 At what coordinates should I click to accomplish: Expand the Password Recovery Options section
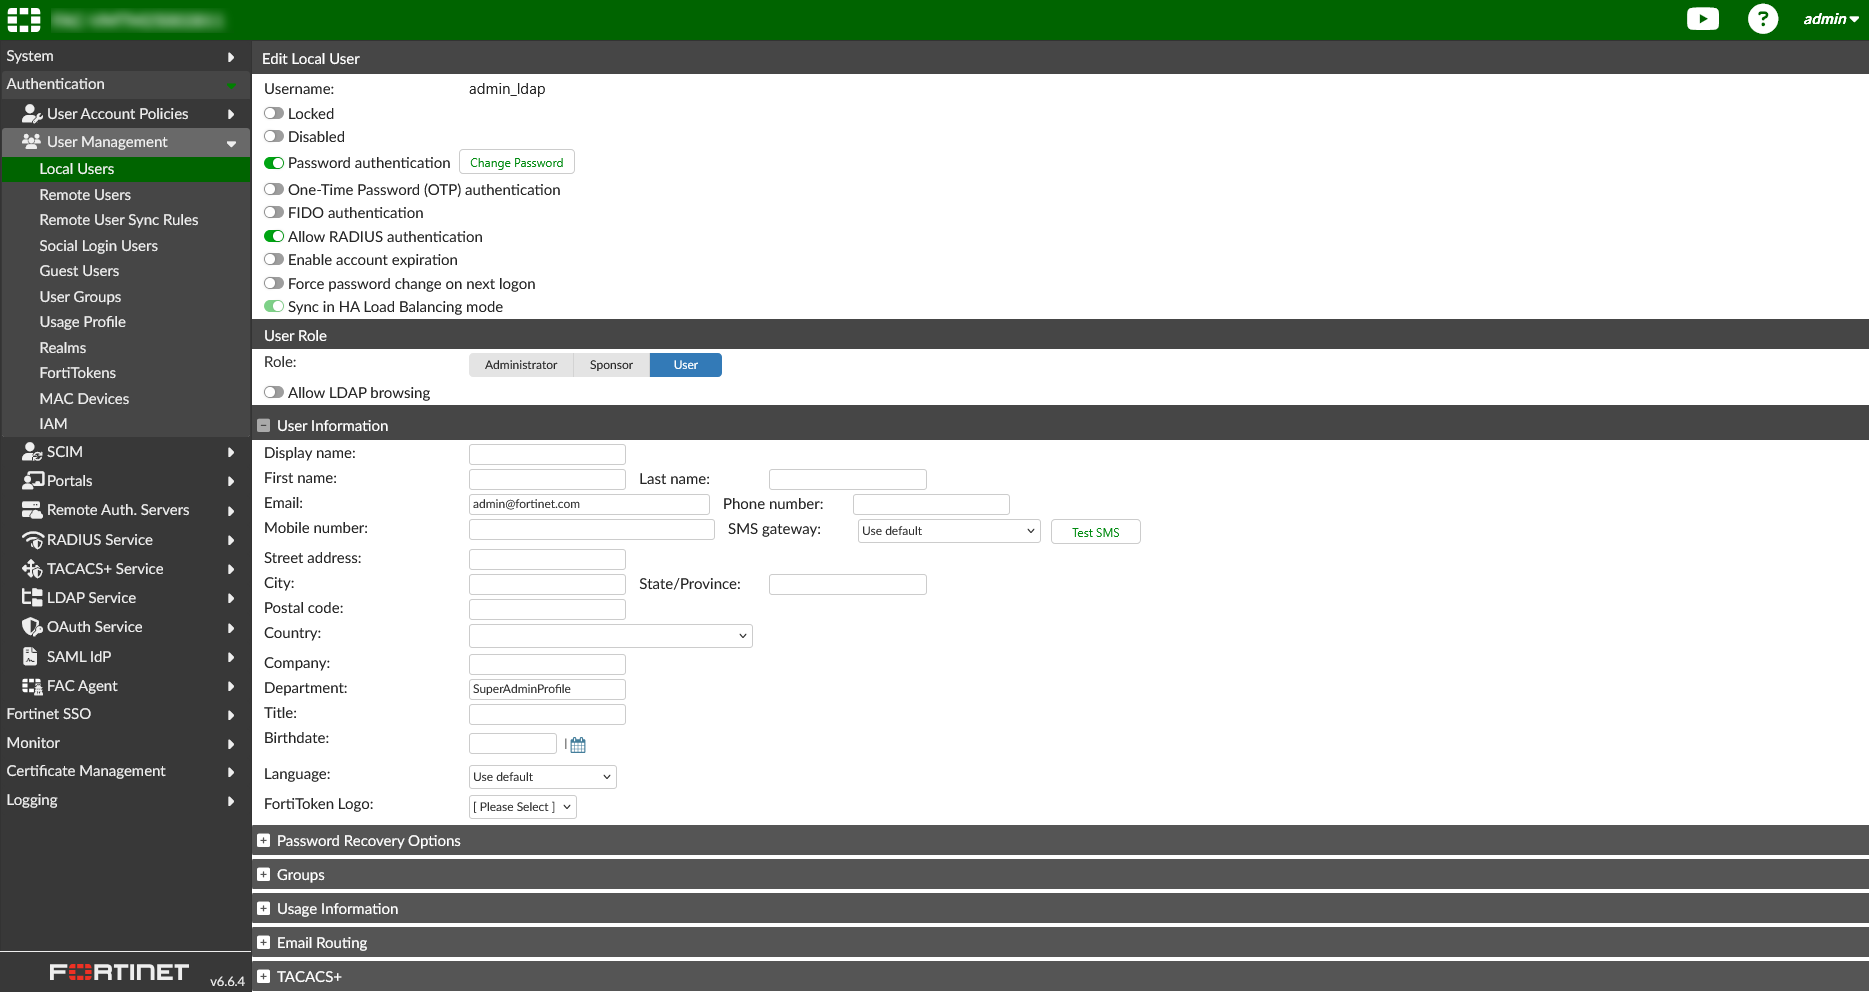[264, 841]
